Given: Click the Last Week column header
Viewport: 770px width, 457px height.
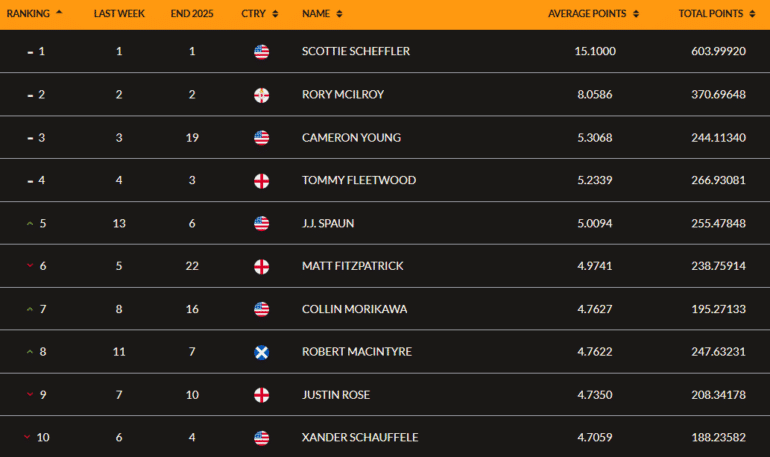Looking at the screenshot, I should pos(118,14).
